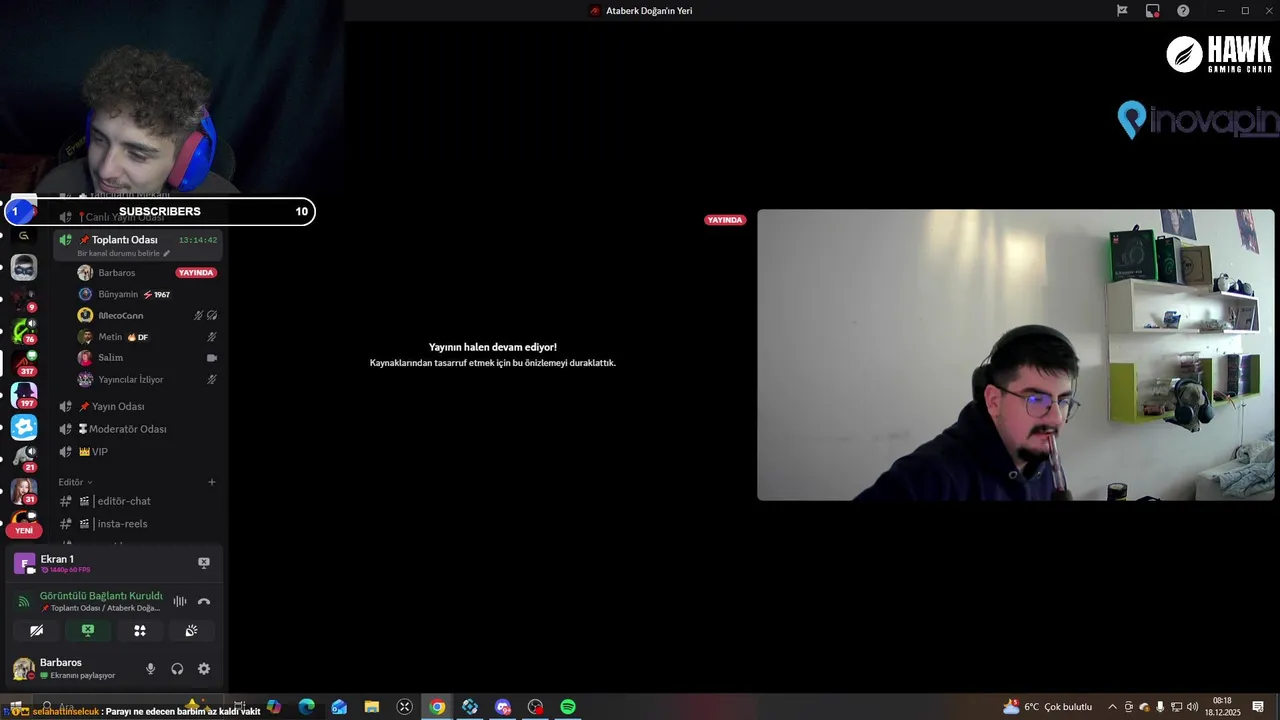The height and width of the screenshot is (720, 1280).
Task: Show hidden system tray icons chevron
Action: [x=1112, y=707]
